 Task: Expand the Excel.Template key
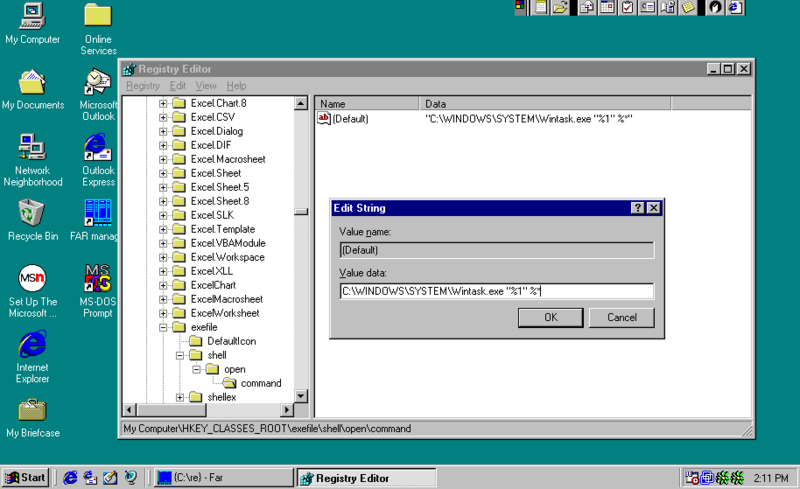click(163, 229)
